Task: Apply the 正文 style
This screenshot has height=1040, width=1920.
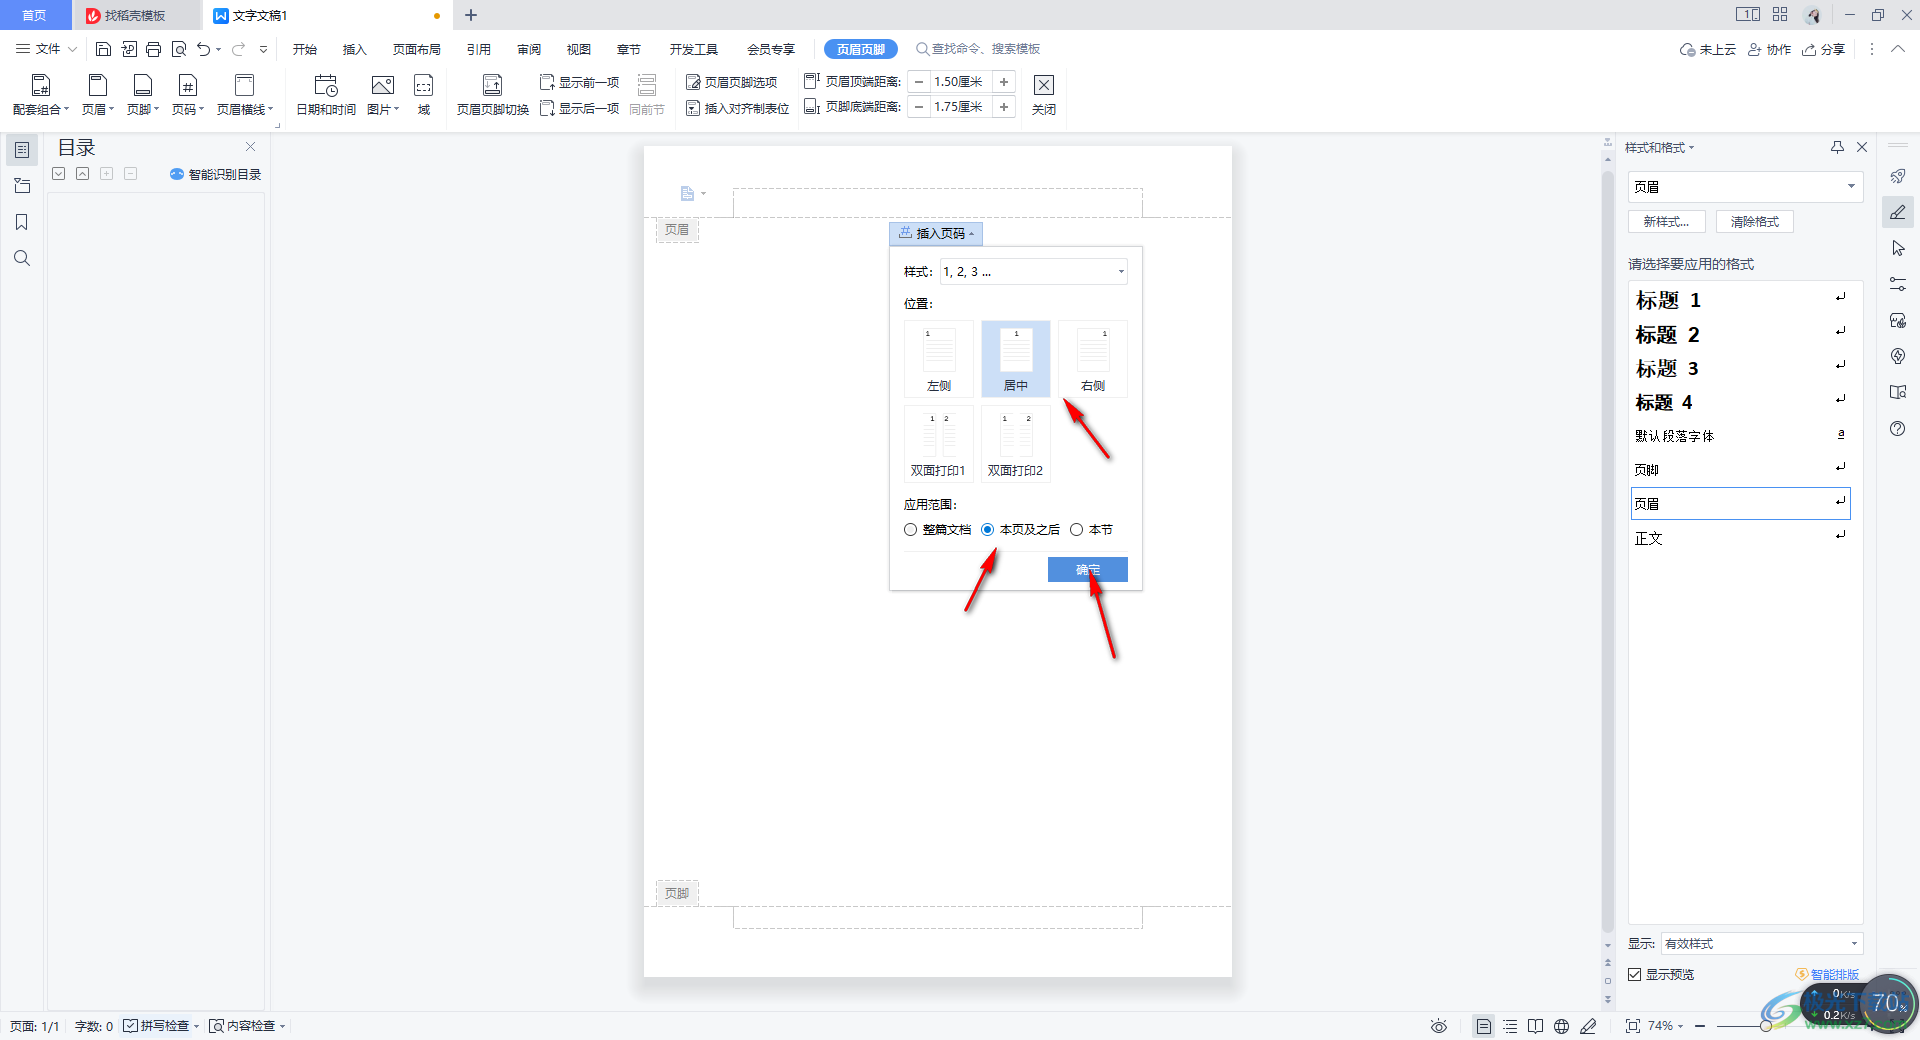Action: tap(1741, 538)
